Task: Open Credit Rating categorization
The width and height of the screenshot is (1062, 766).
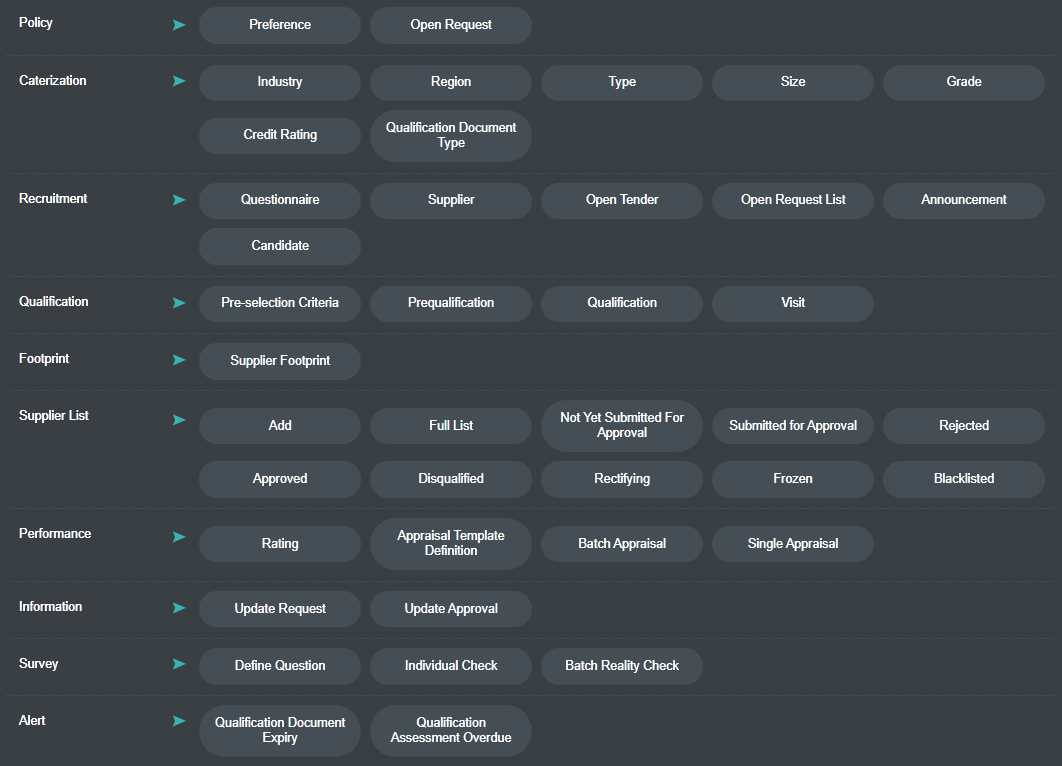Action: (x=280, y=135)
